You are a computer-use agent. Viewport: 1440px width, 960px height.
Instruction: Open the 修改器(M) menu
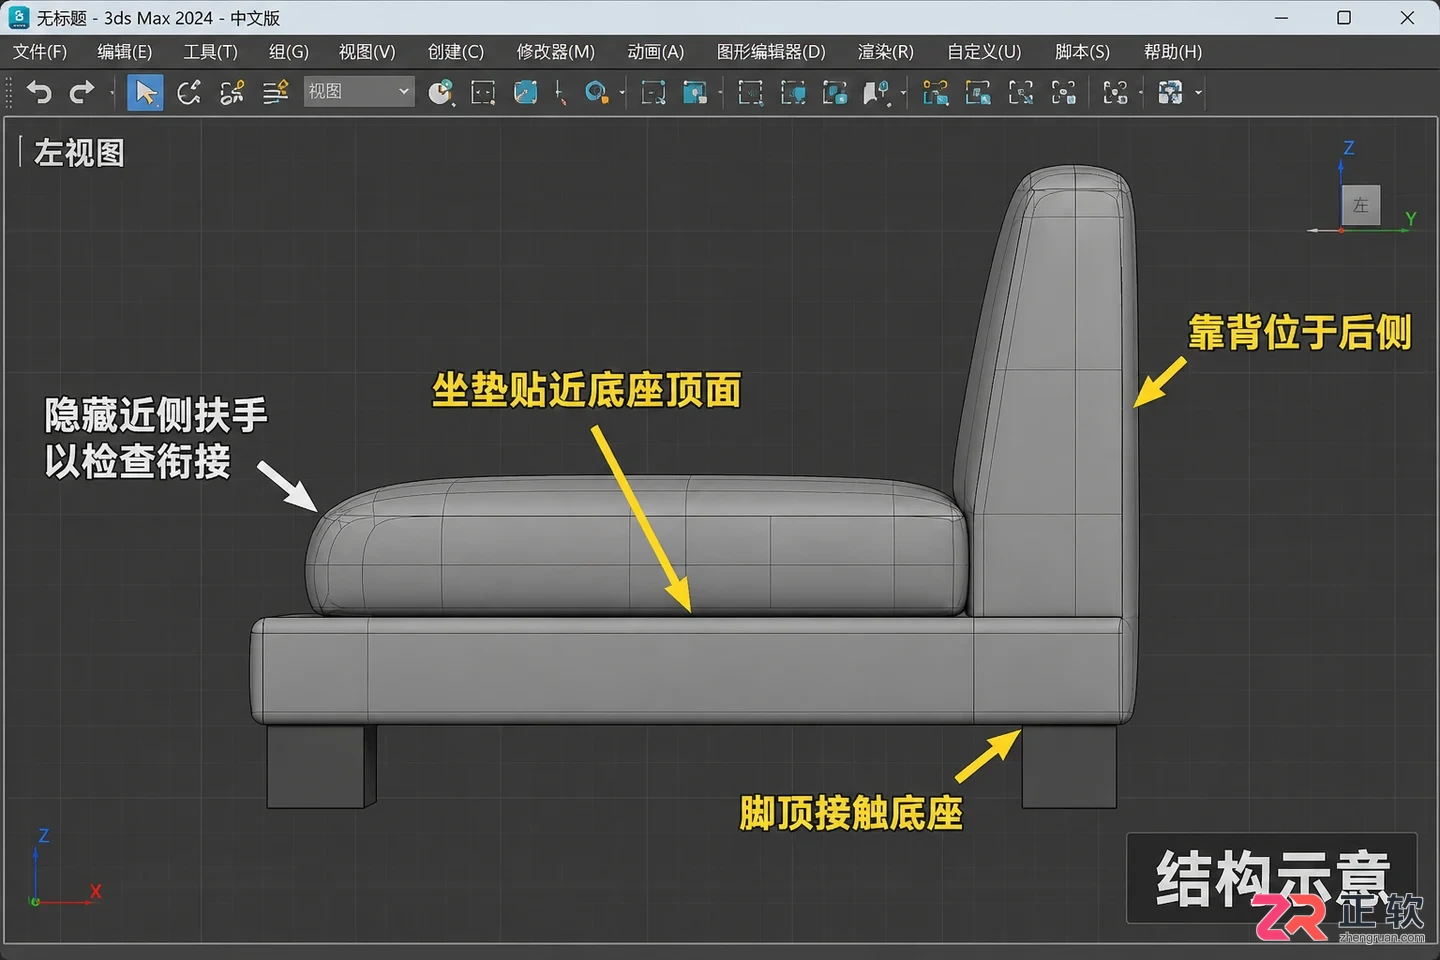[556, 52]
